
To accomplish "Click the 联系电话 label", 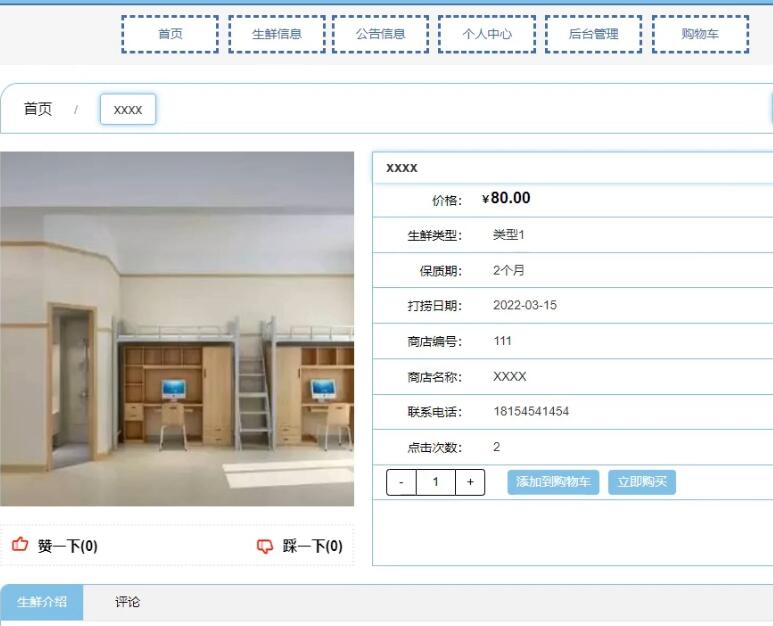I will point(434,412).
